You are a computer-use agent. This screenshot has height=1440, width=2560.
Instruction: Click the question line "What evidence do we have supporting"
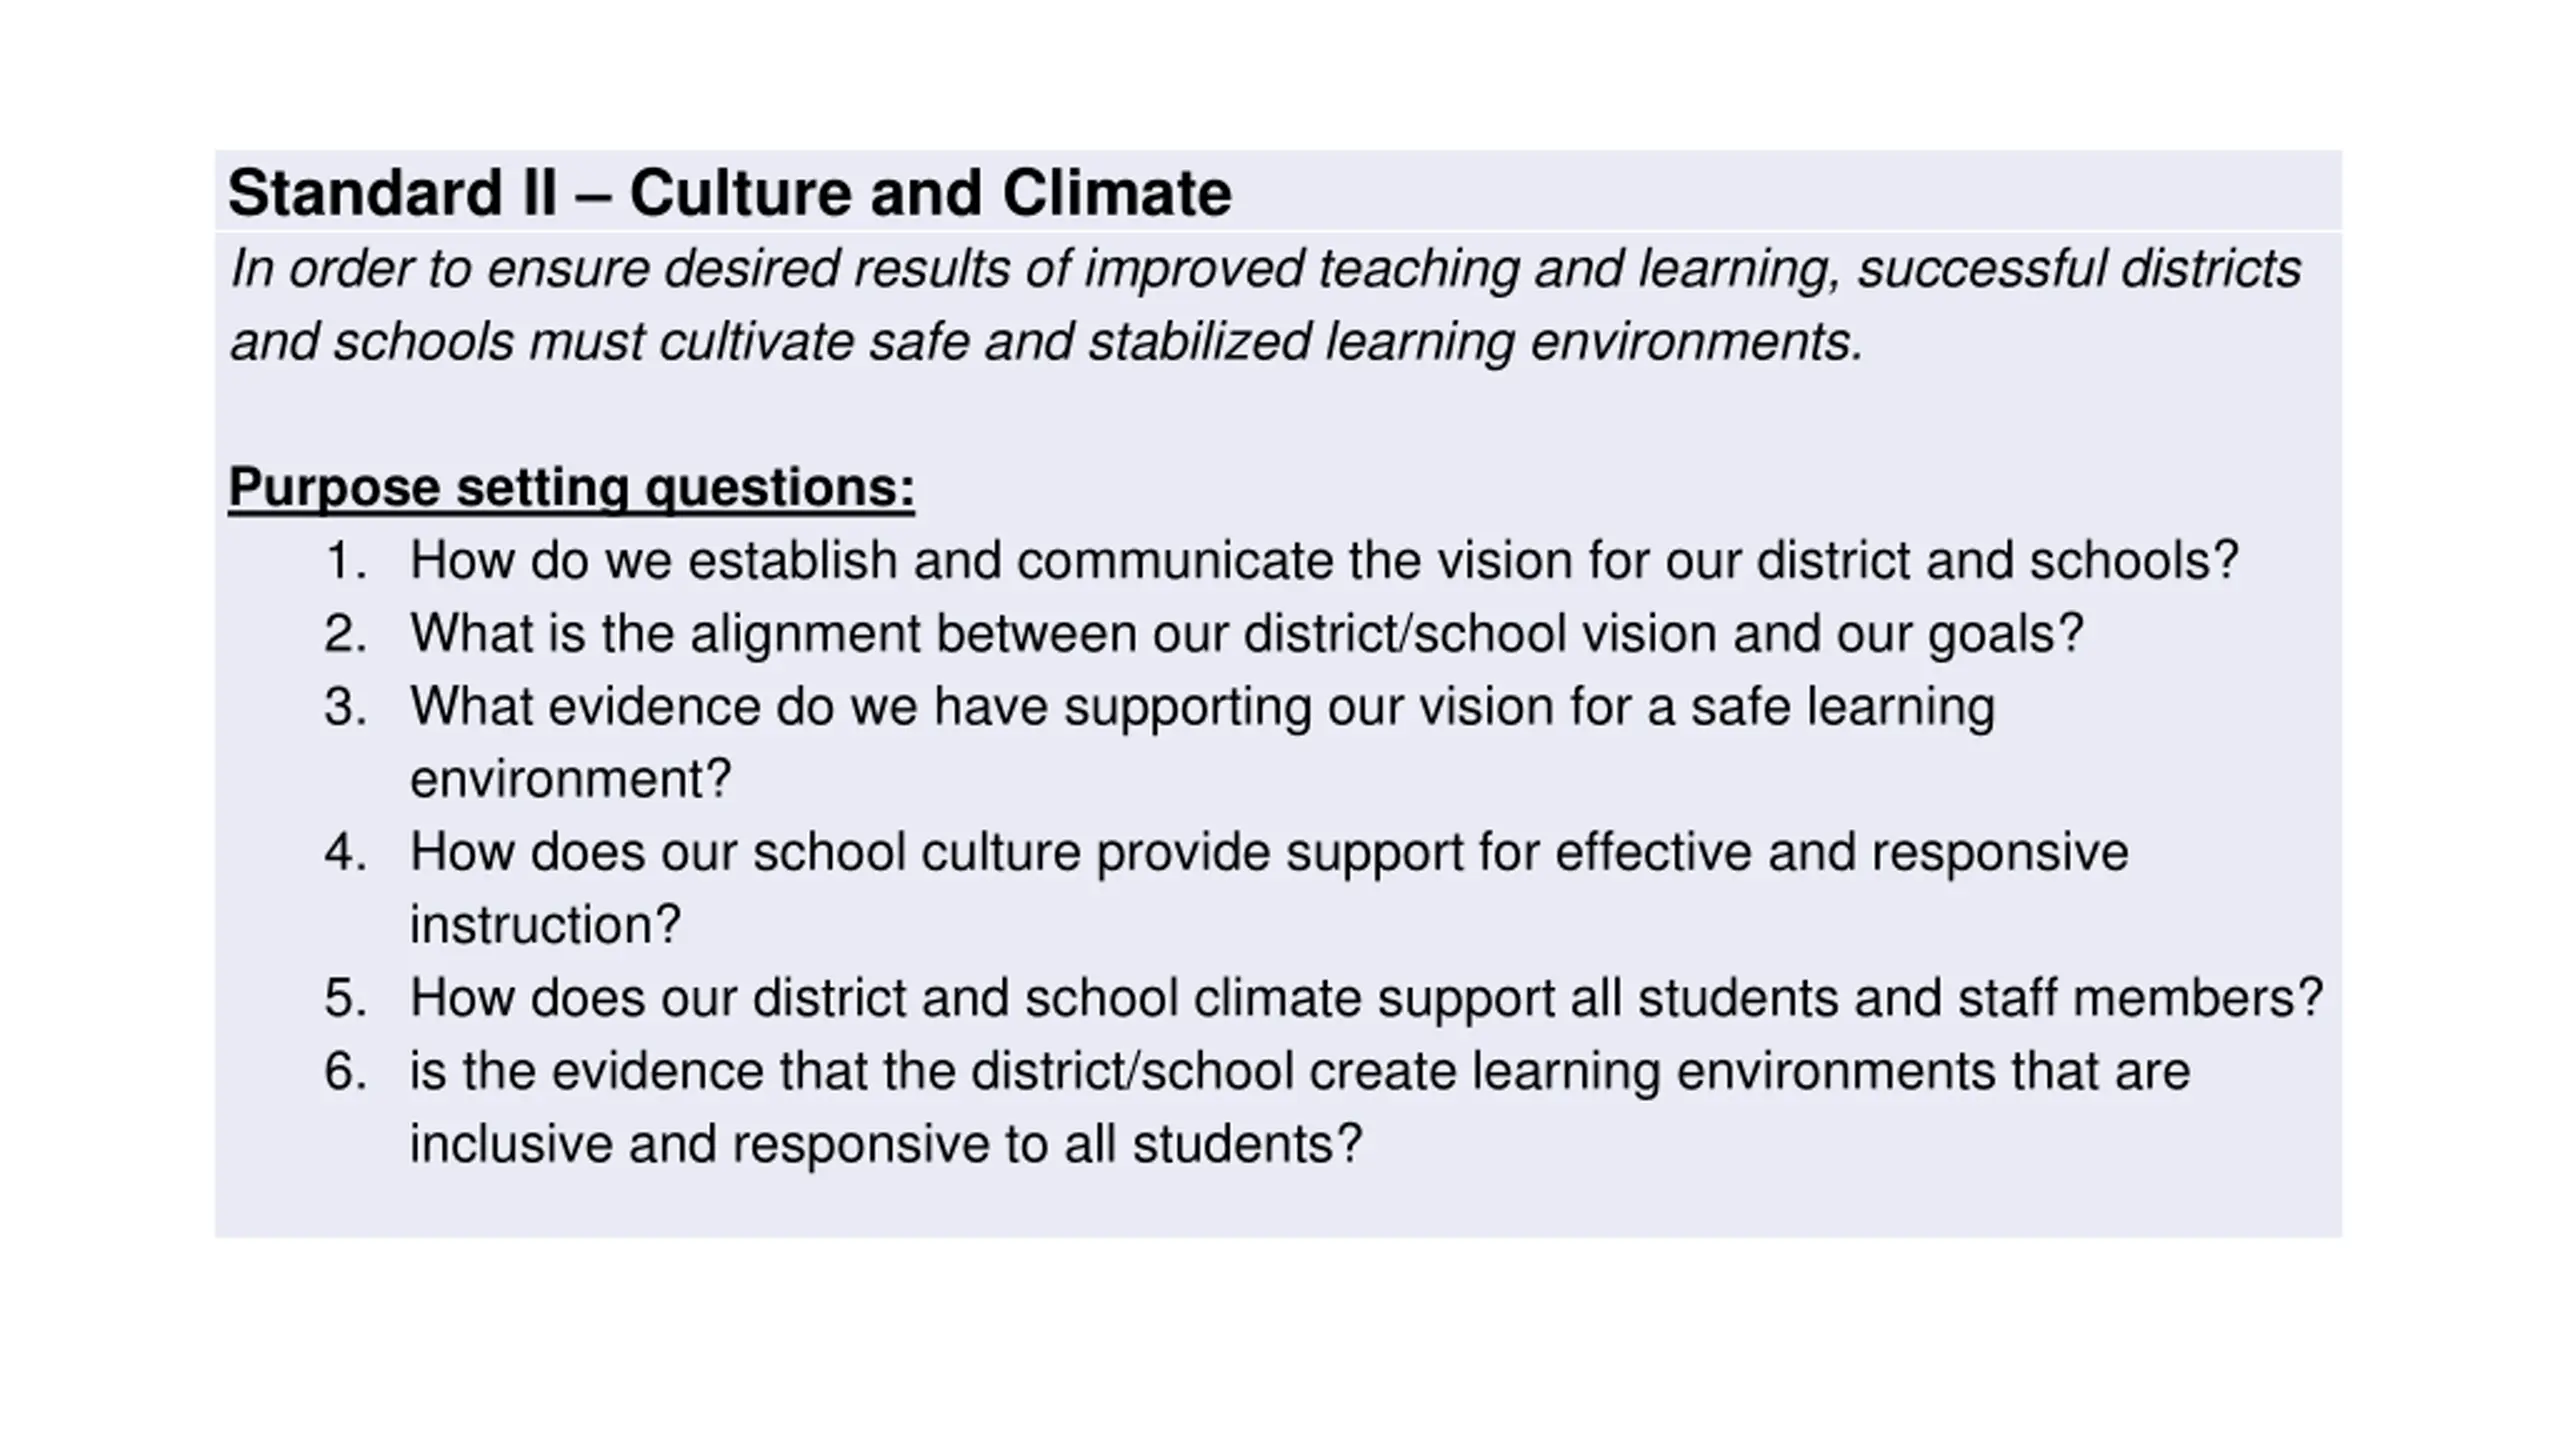1202,707
